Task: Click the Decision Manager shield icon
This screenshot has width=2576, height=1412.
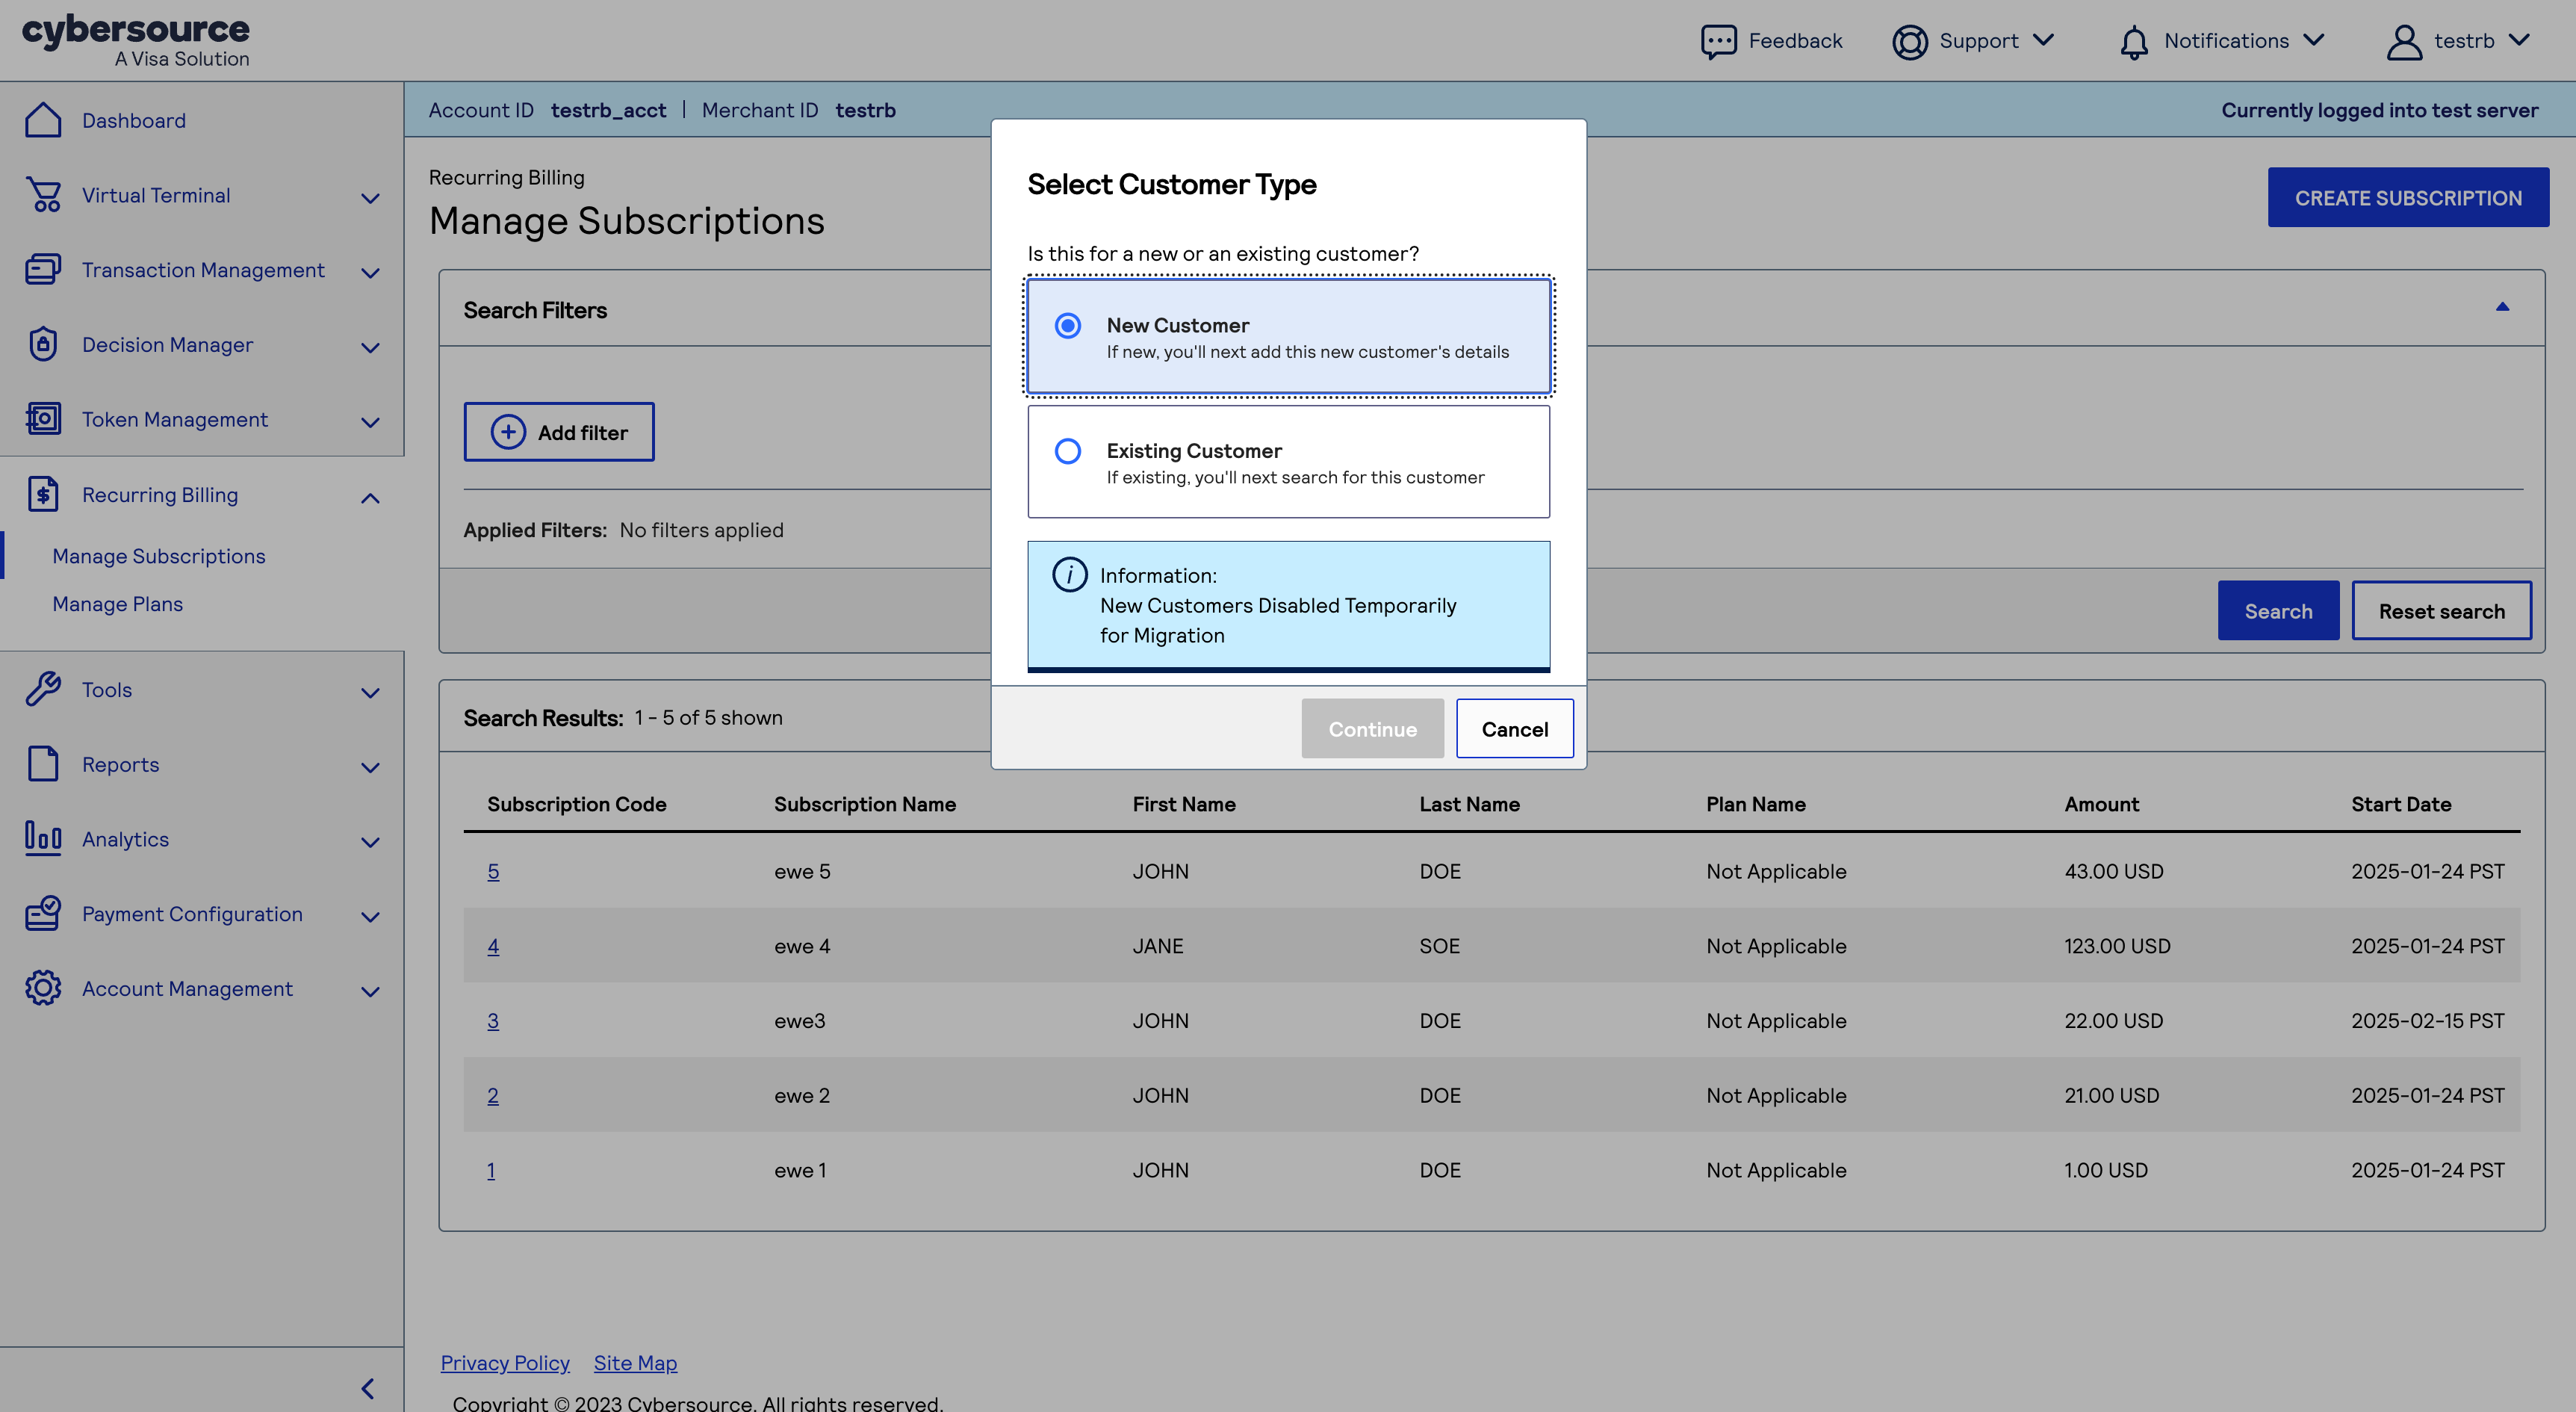Action: pos(43,344)
